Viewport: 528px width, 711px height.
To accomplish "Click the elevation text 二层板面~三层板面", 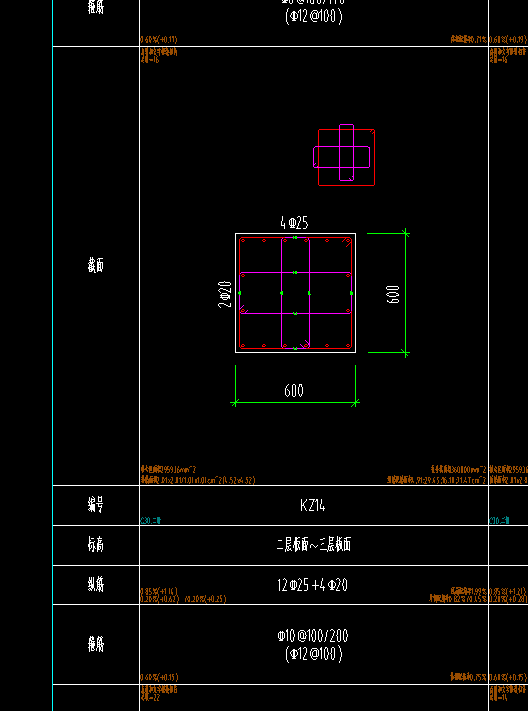I will pyautogui.click(x=313, y=544).
